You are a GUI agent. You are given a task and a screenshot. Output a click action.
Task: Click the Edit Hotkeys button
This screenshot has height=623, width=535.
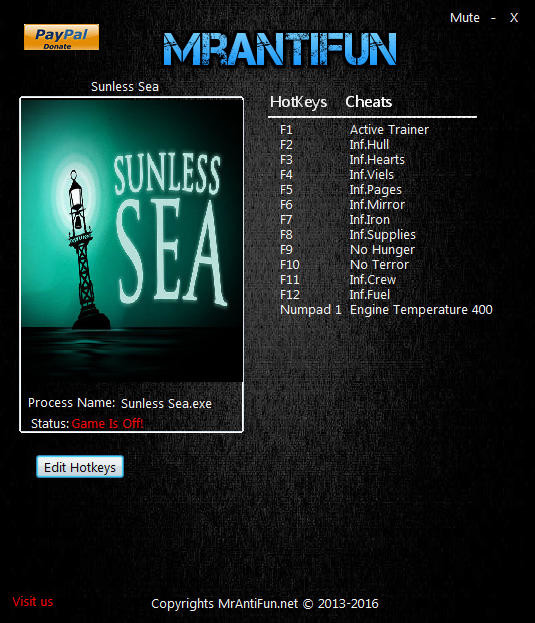coord(80,467)
